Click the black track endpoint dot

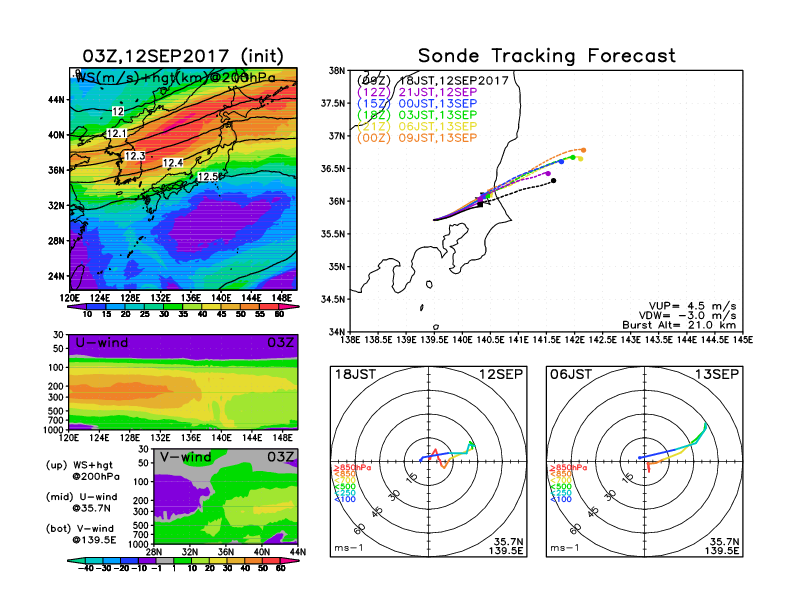pos(554,180)
